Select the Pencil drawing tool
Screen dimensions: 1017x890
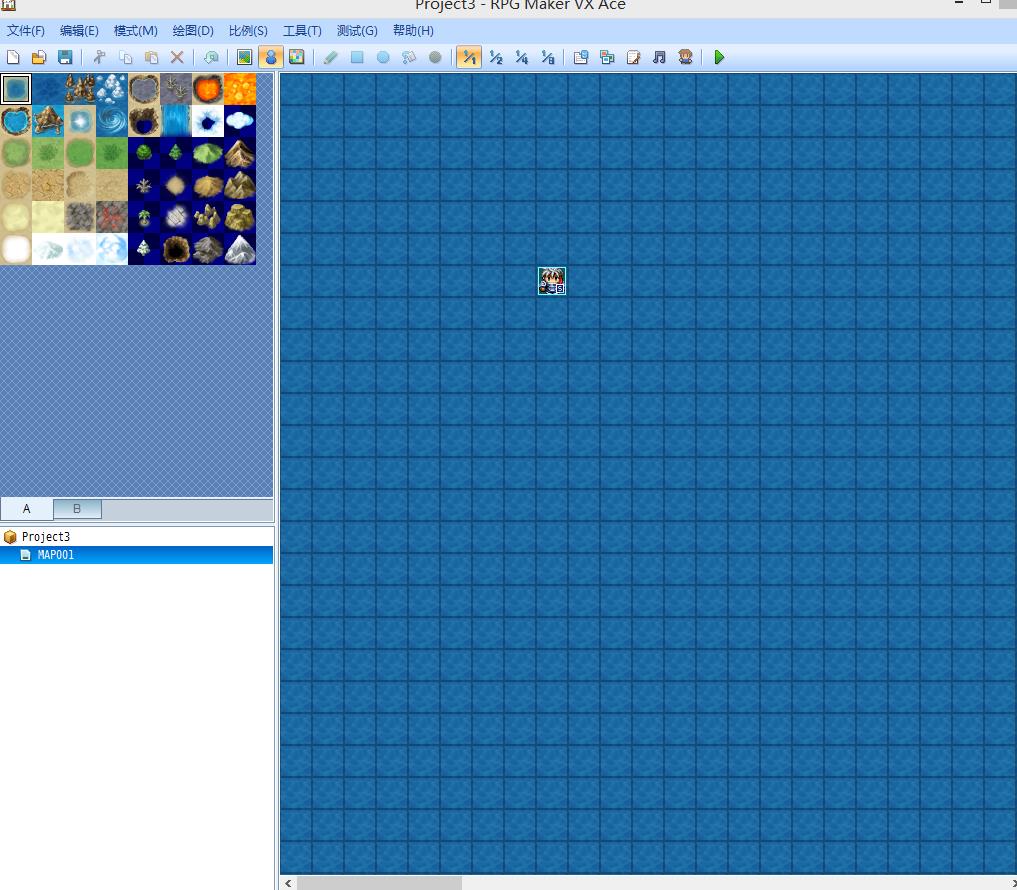tap(331, 58)
